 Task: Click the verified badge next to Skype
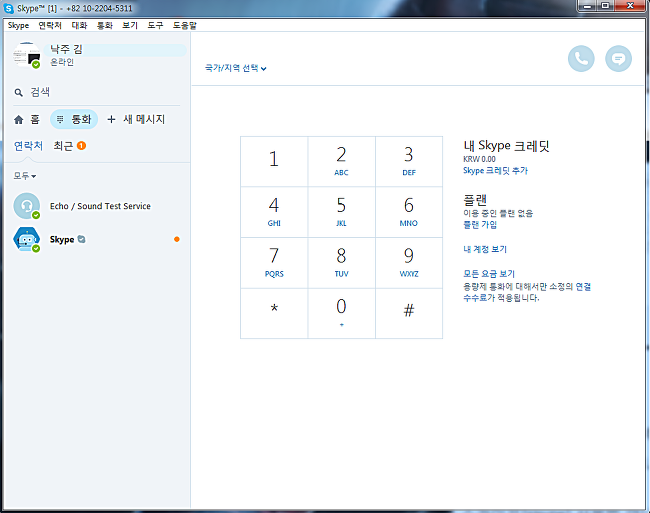(81, 239)
